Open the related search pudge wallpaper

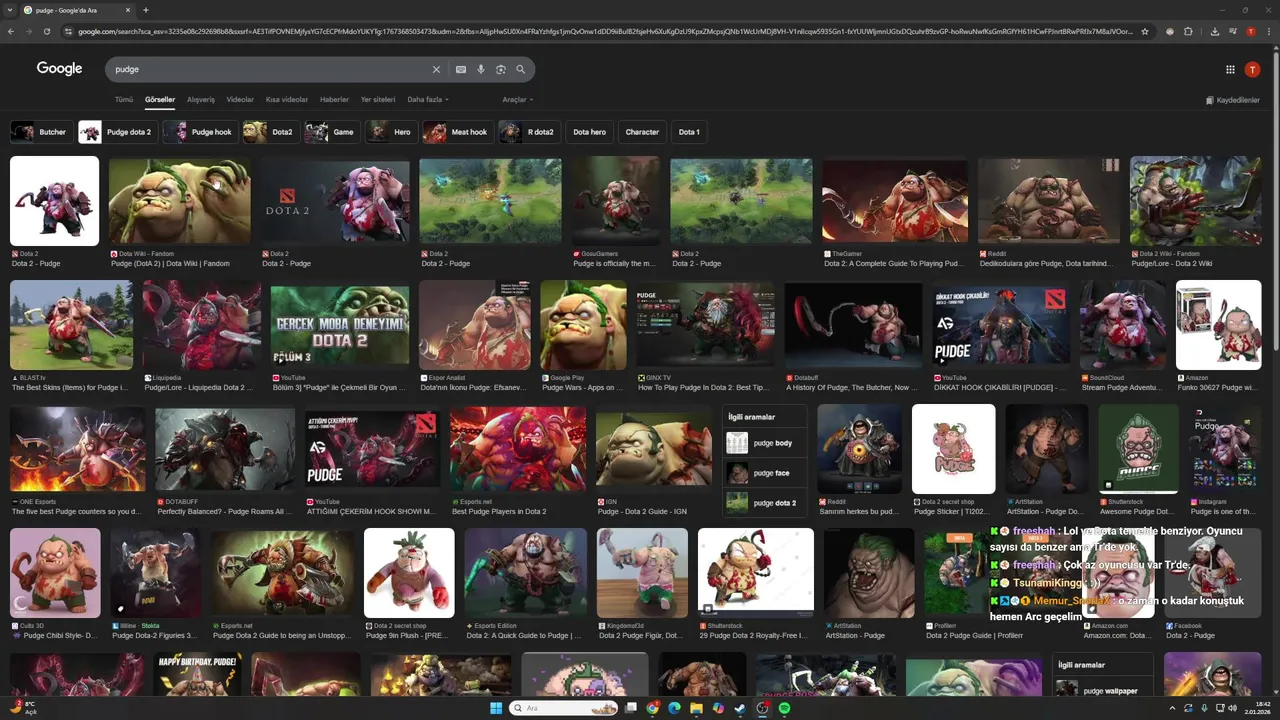point(1102,690)
